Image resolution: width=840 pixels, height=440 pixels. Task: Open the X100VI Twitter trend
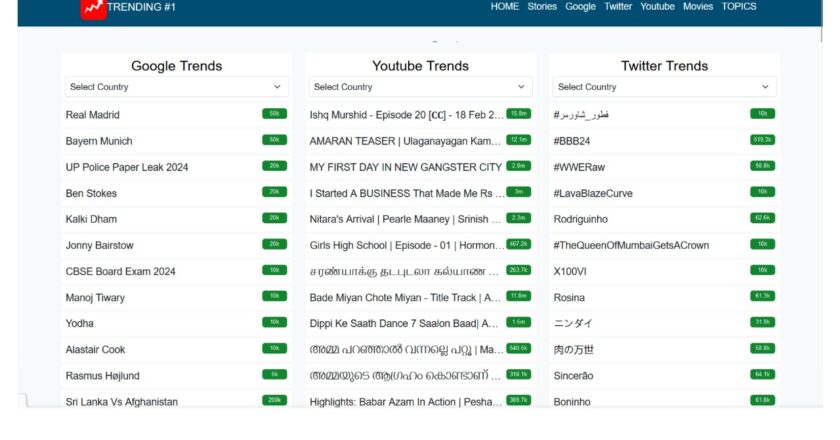coord(570,271)
